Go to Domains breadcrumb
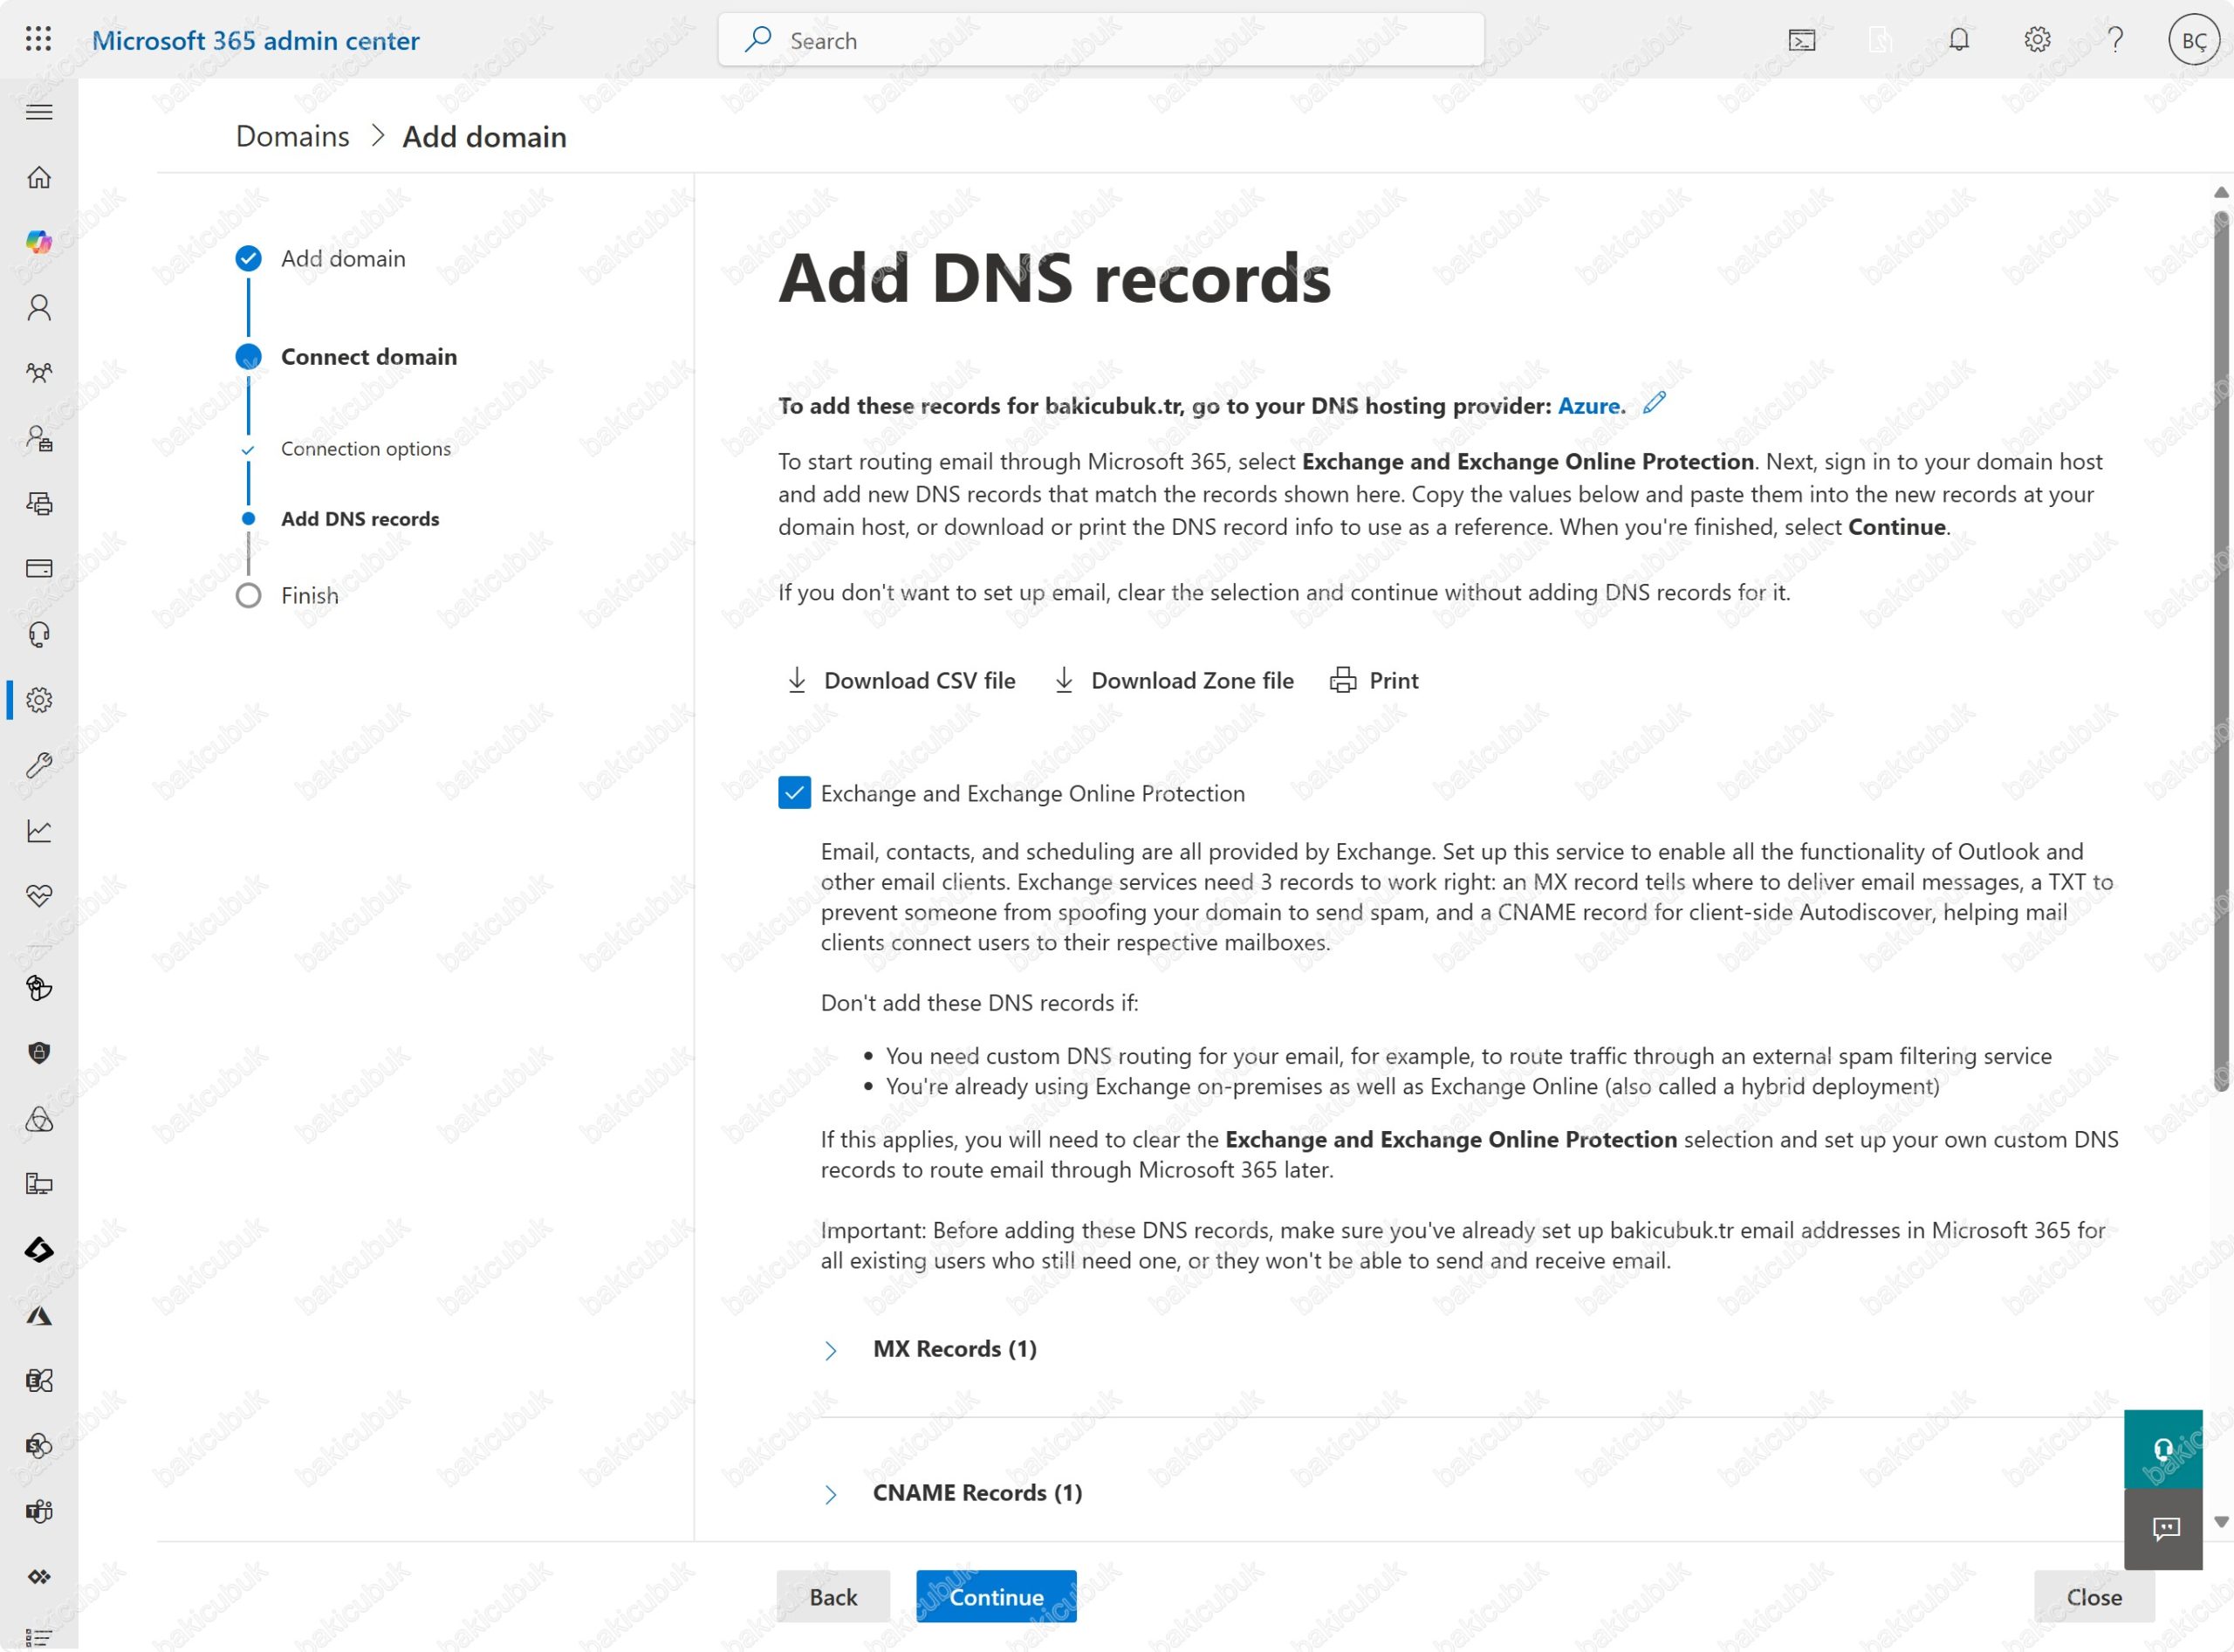This screenshot has height=1652, width=2234. pyautogui.click(x=292, y=136)
